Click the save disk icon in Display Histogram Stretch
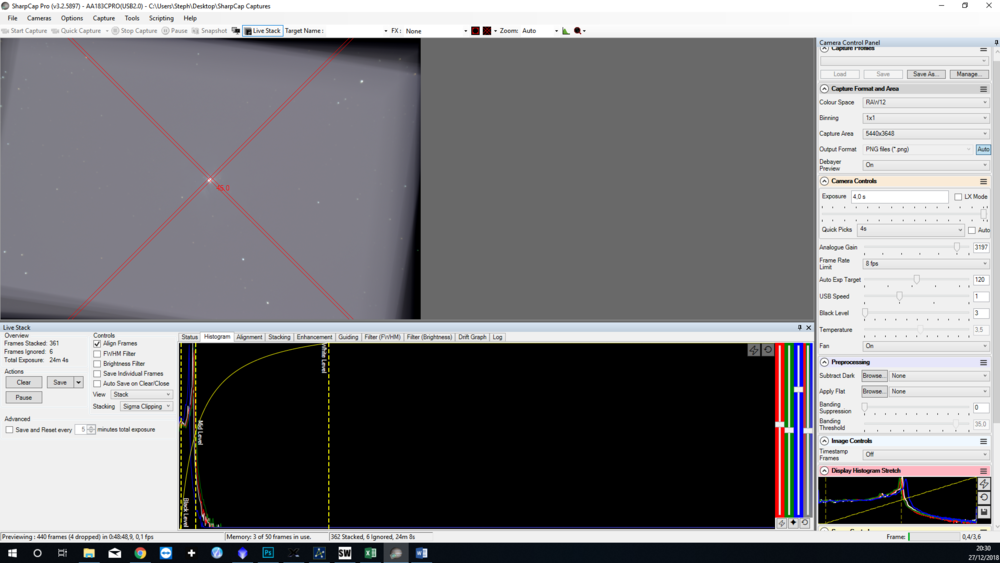The width and height of the screenshot is (1000, 563). [983, 512]
